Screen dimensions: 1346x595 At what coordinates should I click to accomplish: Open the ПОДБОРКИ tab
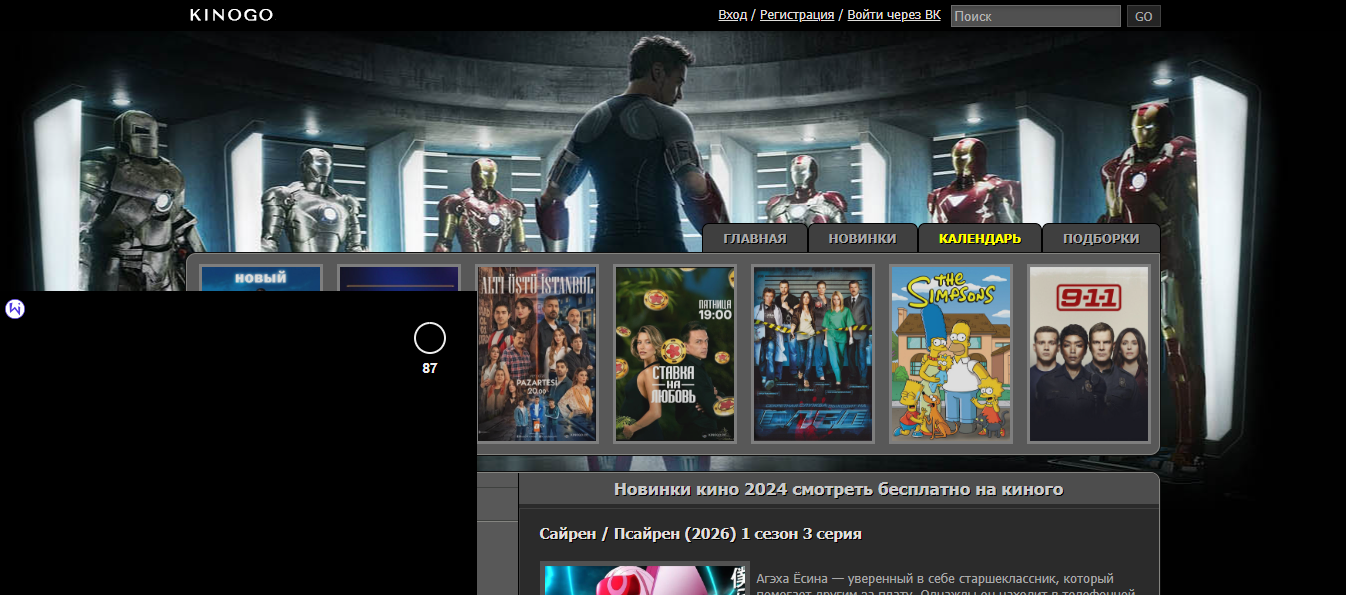click(1101, 238)
